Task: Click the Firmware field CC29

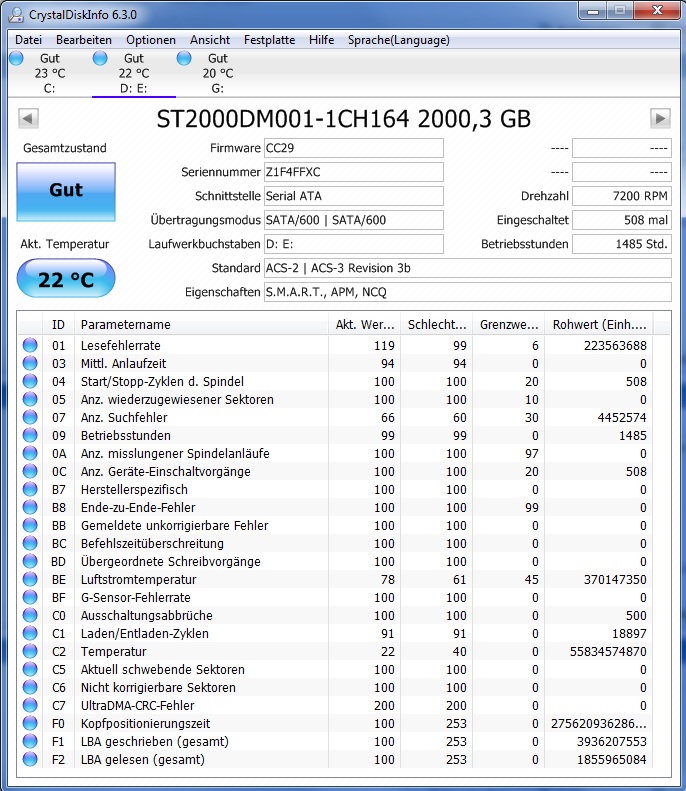Action: (x=354, y=148)
